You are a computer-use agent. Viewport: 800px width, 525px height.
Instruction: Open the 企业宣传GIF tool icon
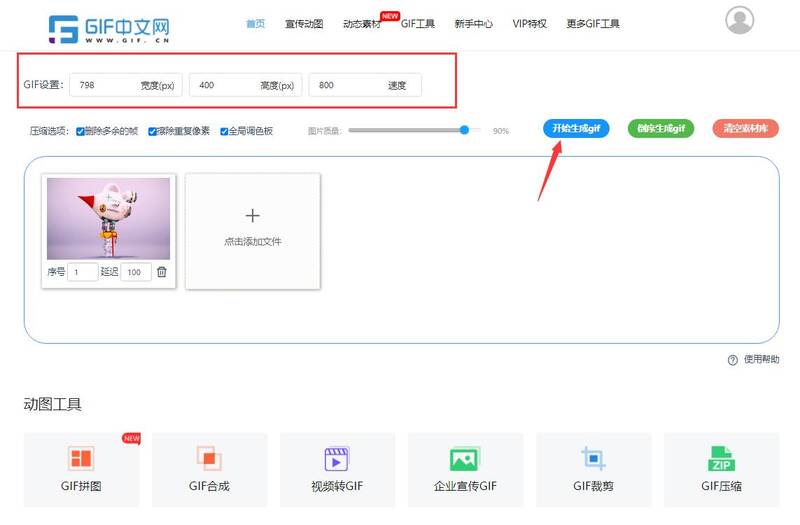(x=465, y=459)
